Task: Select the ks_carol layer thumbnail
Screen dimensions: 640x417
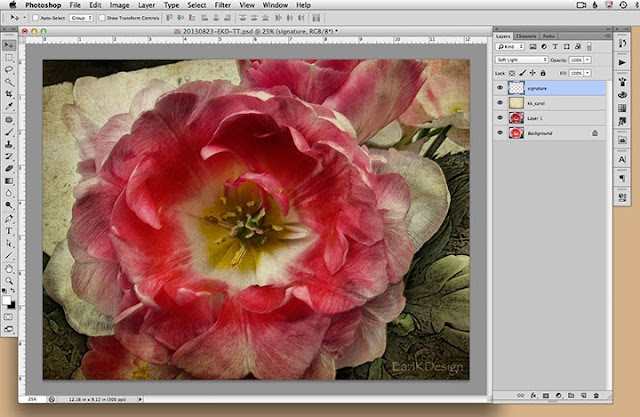Action: [517, 103]
